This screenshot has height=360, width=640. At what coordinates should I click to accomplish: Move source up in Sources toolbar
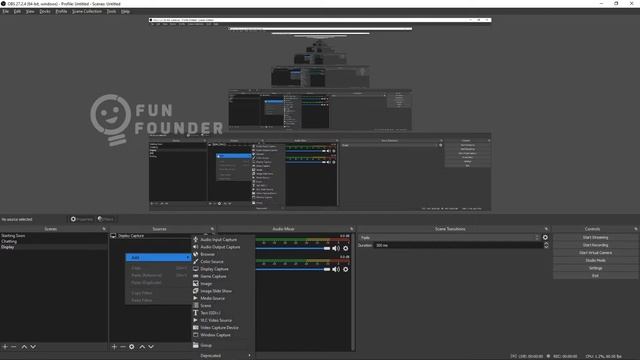tap(142, 347)
